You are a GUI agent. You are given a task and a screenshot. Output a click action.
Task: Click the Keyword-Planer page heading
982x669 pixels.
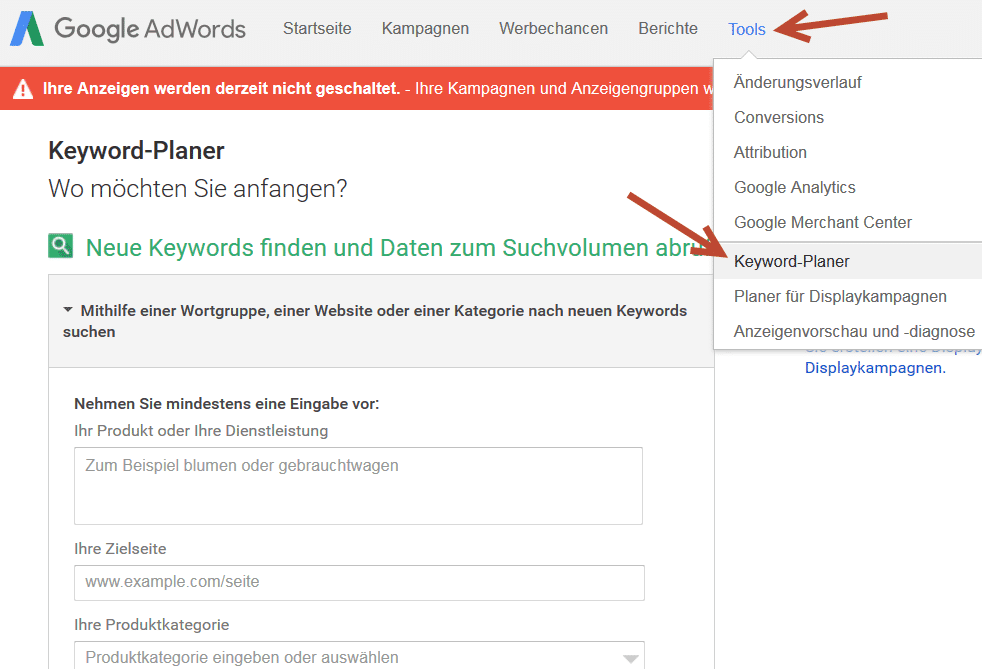tap(137, 151)
